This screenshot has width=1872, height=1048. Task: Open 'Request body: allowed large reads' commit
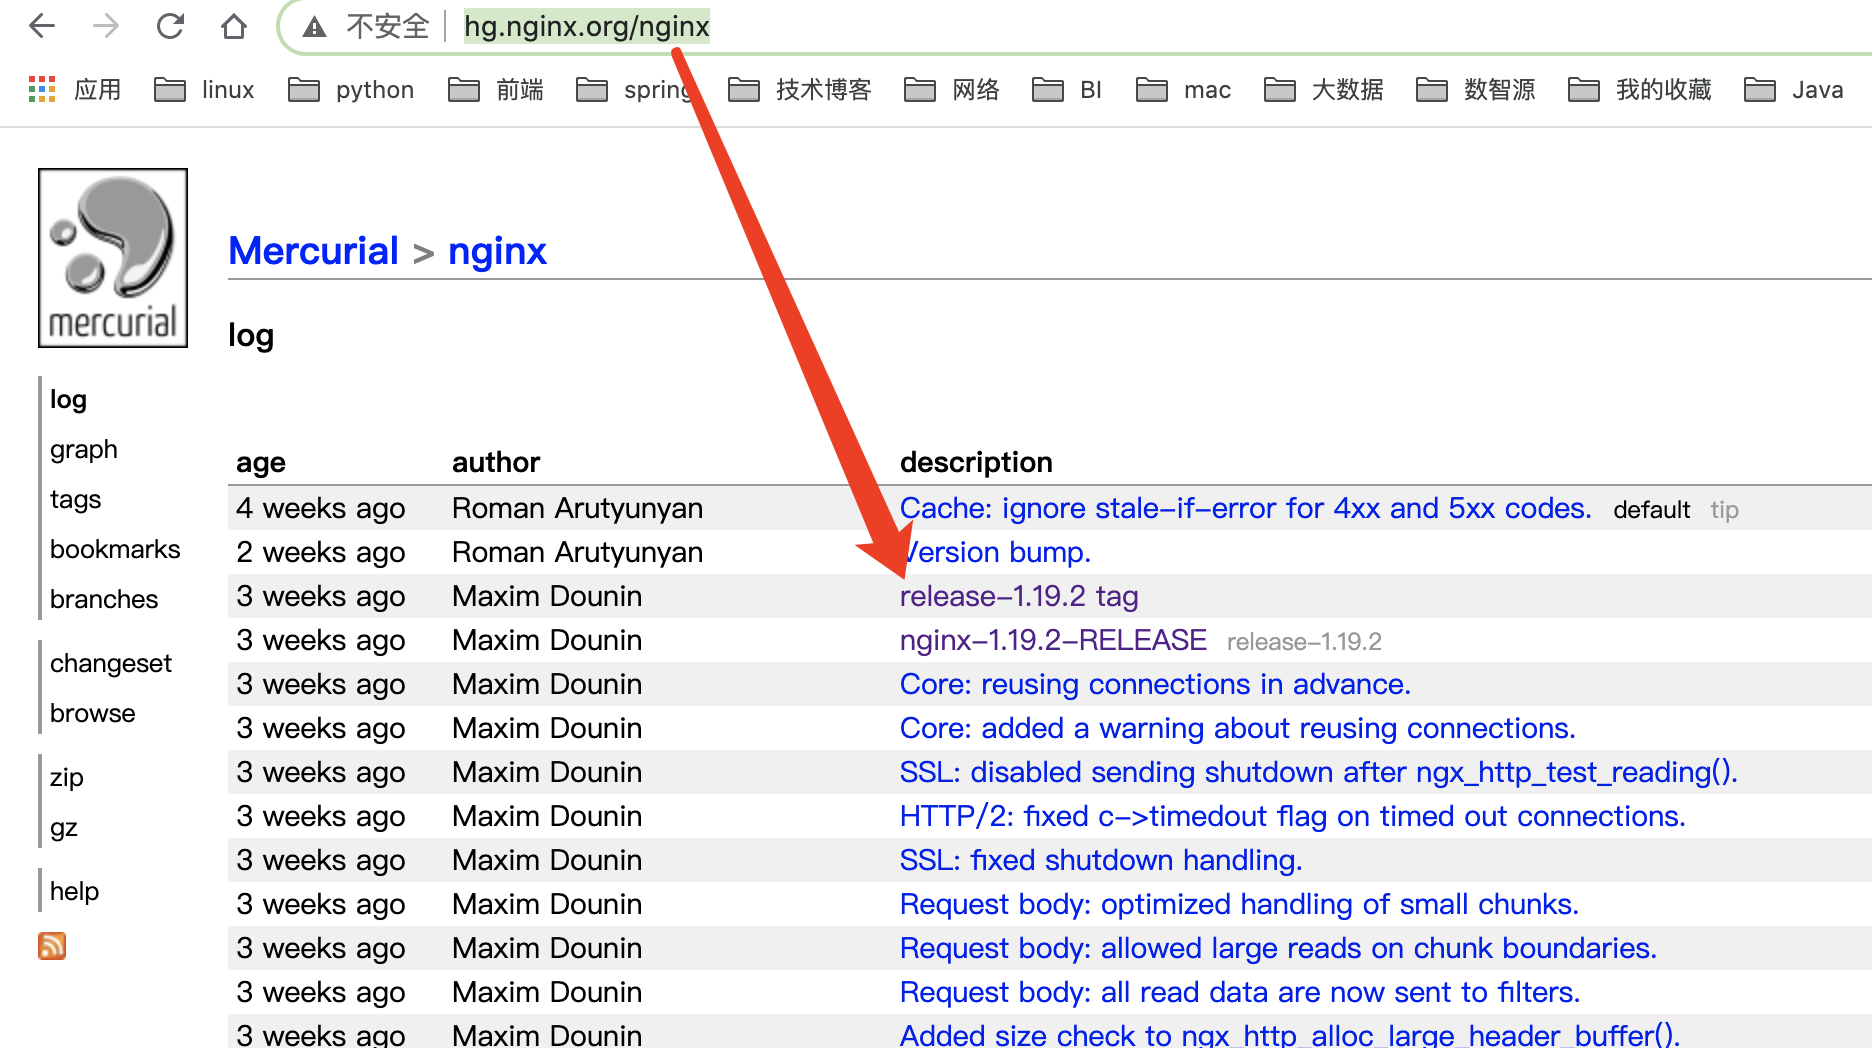(1278, 948)
